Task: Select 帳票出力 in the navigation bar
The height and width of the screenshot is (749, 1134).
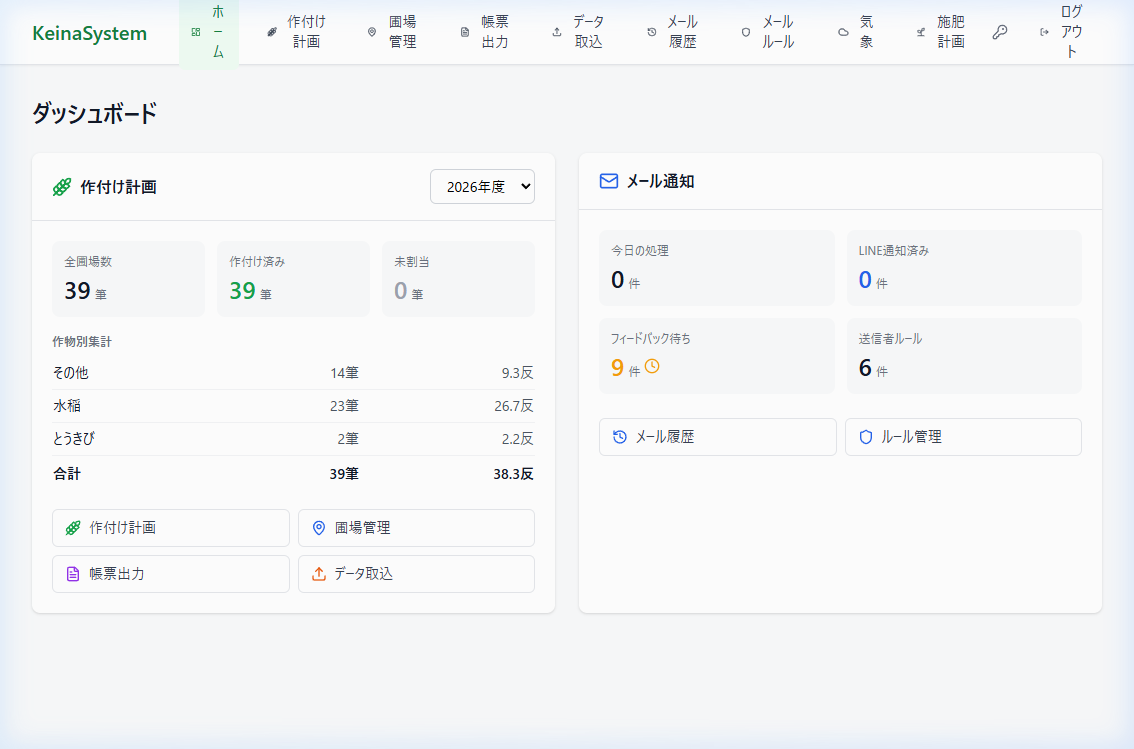Action: tap(484, 32)
